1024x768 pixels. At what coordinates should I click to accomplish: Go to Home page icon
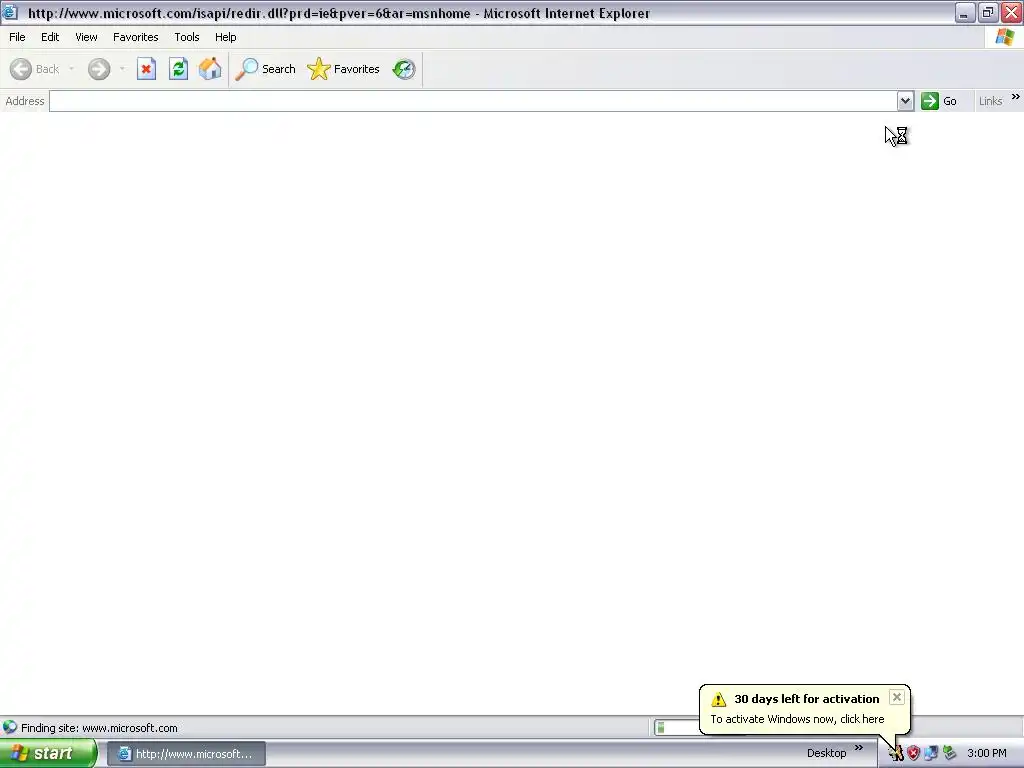[x=210, y=69]
